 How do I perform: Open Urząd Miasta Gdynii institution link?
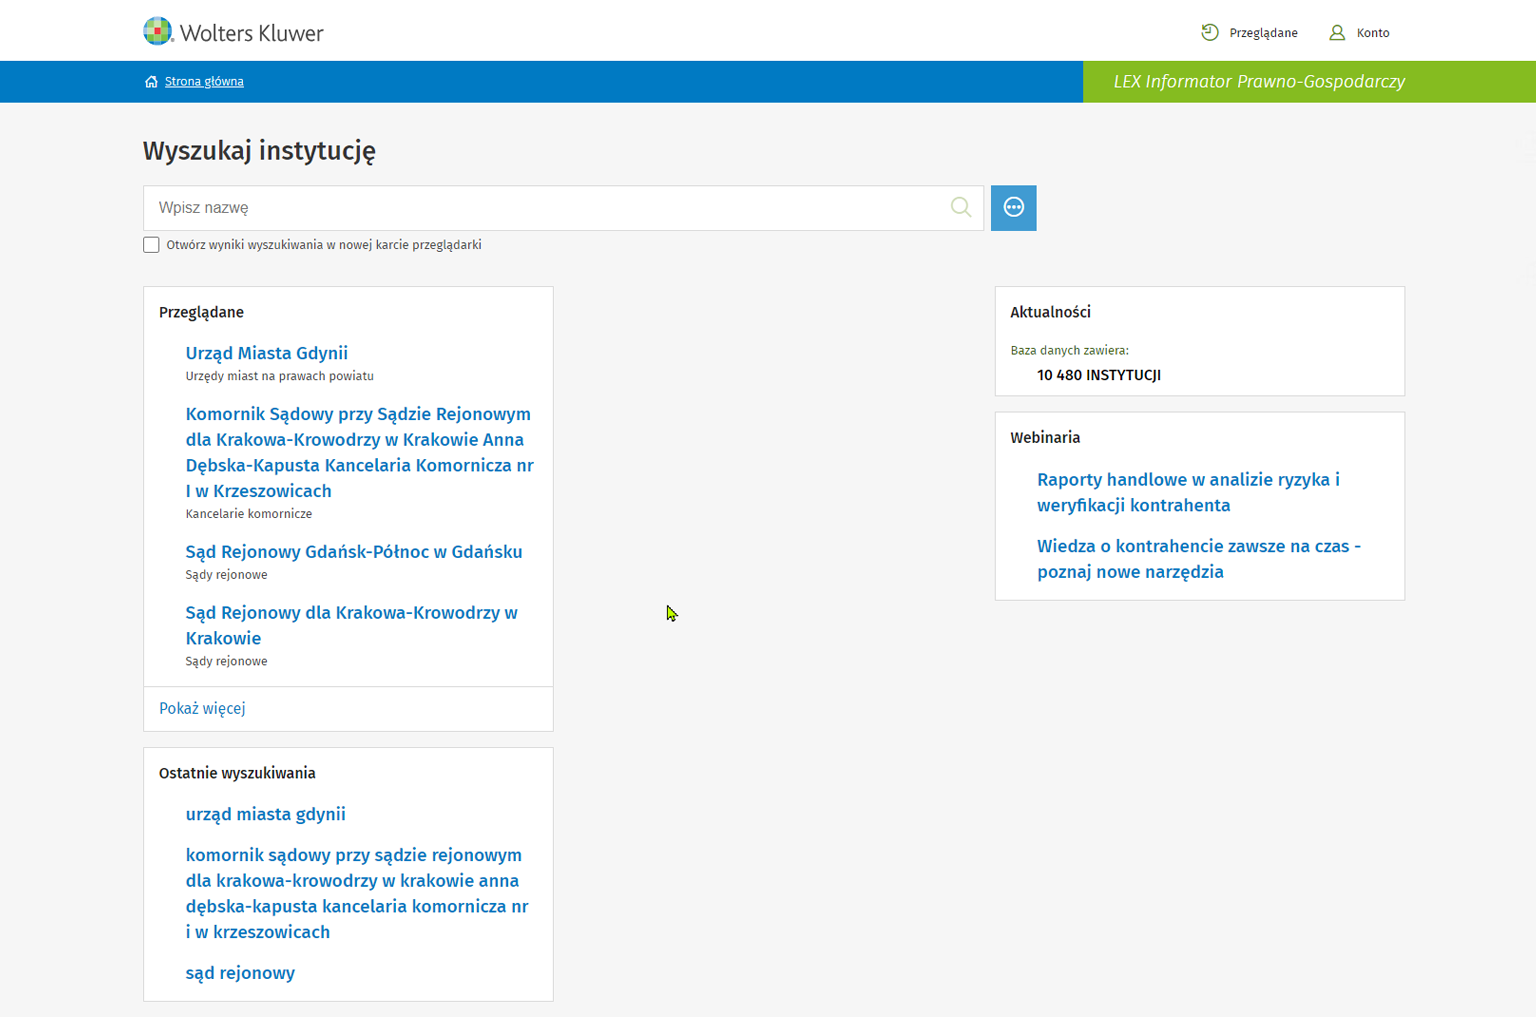[x=266, y=353]
